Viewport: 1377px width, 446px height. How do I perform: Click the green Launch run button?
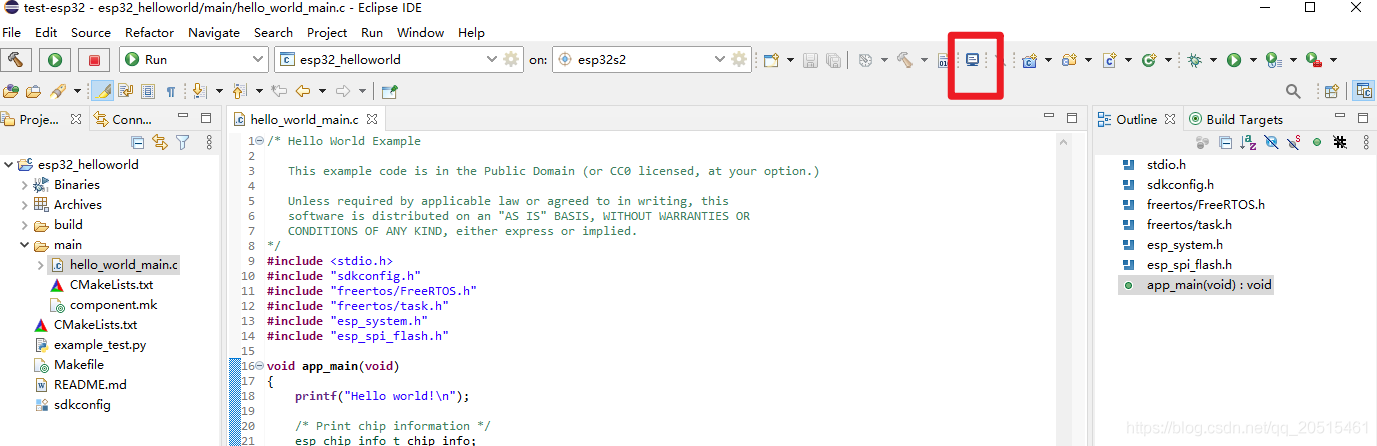click(x=55, y=59)
